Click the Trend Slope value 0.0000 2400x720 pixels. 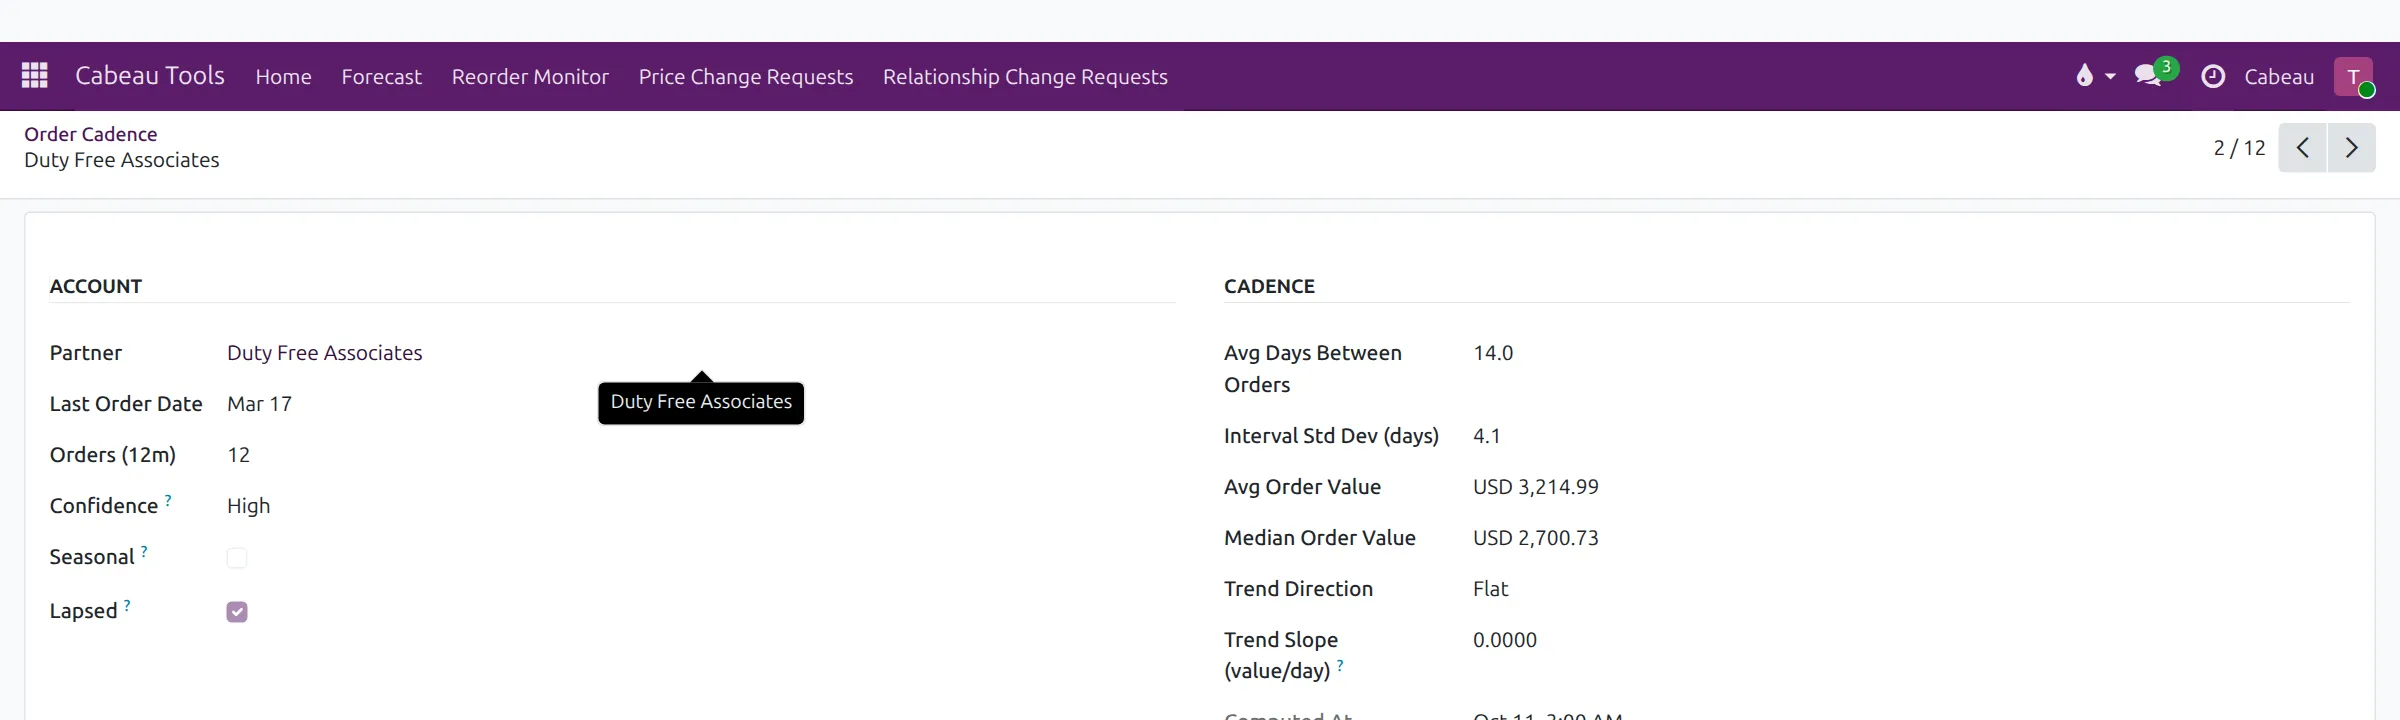tap(1504, 640)
